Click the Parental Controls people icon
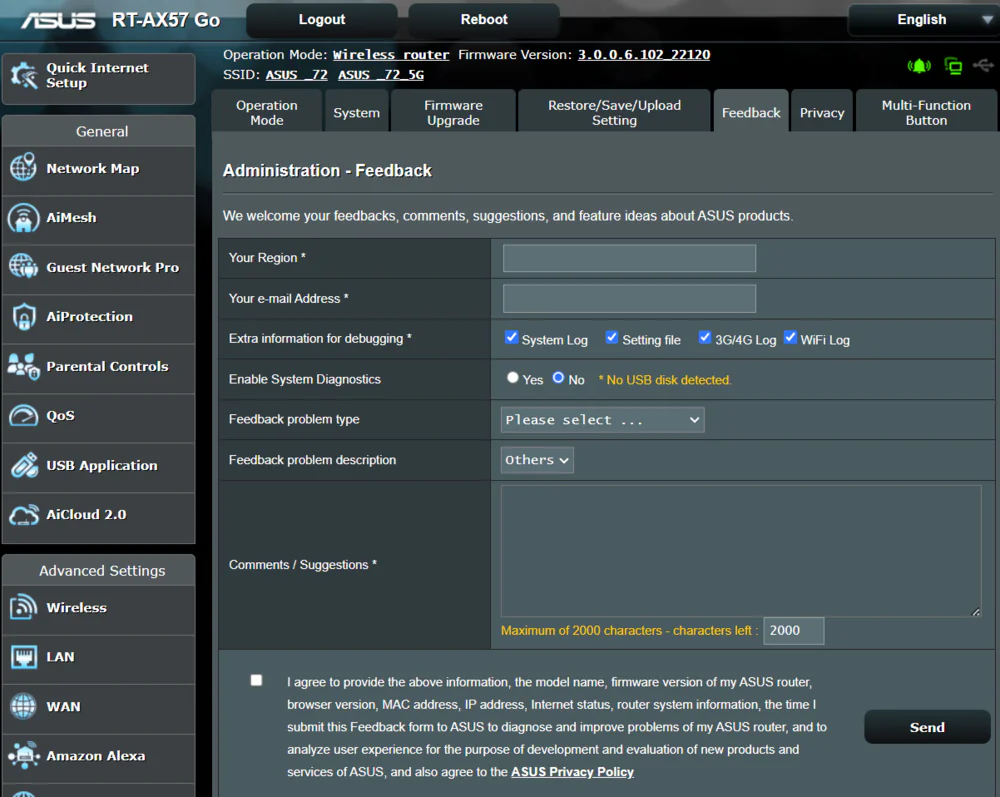 pyautogui.click(x=24, y=366)
